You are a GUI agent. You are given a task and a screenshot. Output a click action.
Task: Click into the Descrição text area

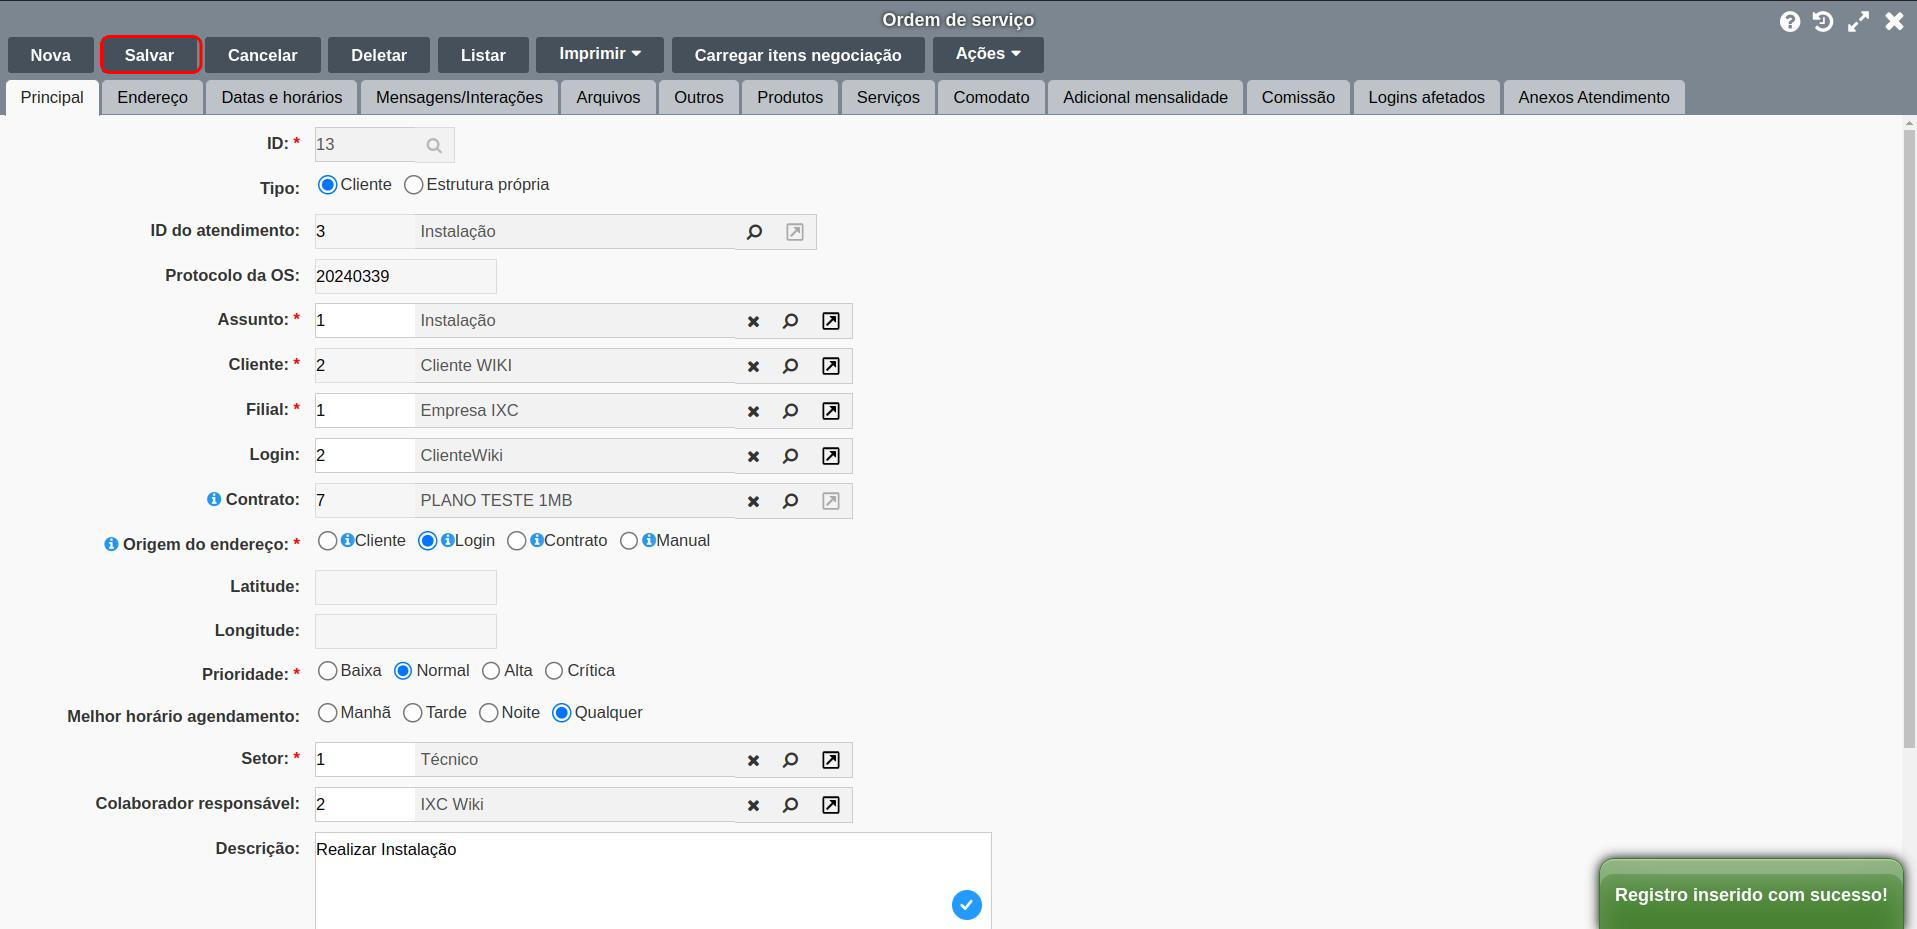pos(653,880)
